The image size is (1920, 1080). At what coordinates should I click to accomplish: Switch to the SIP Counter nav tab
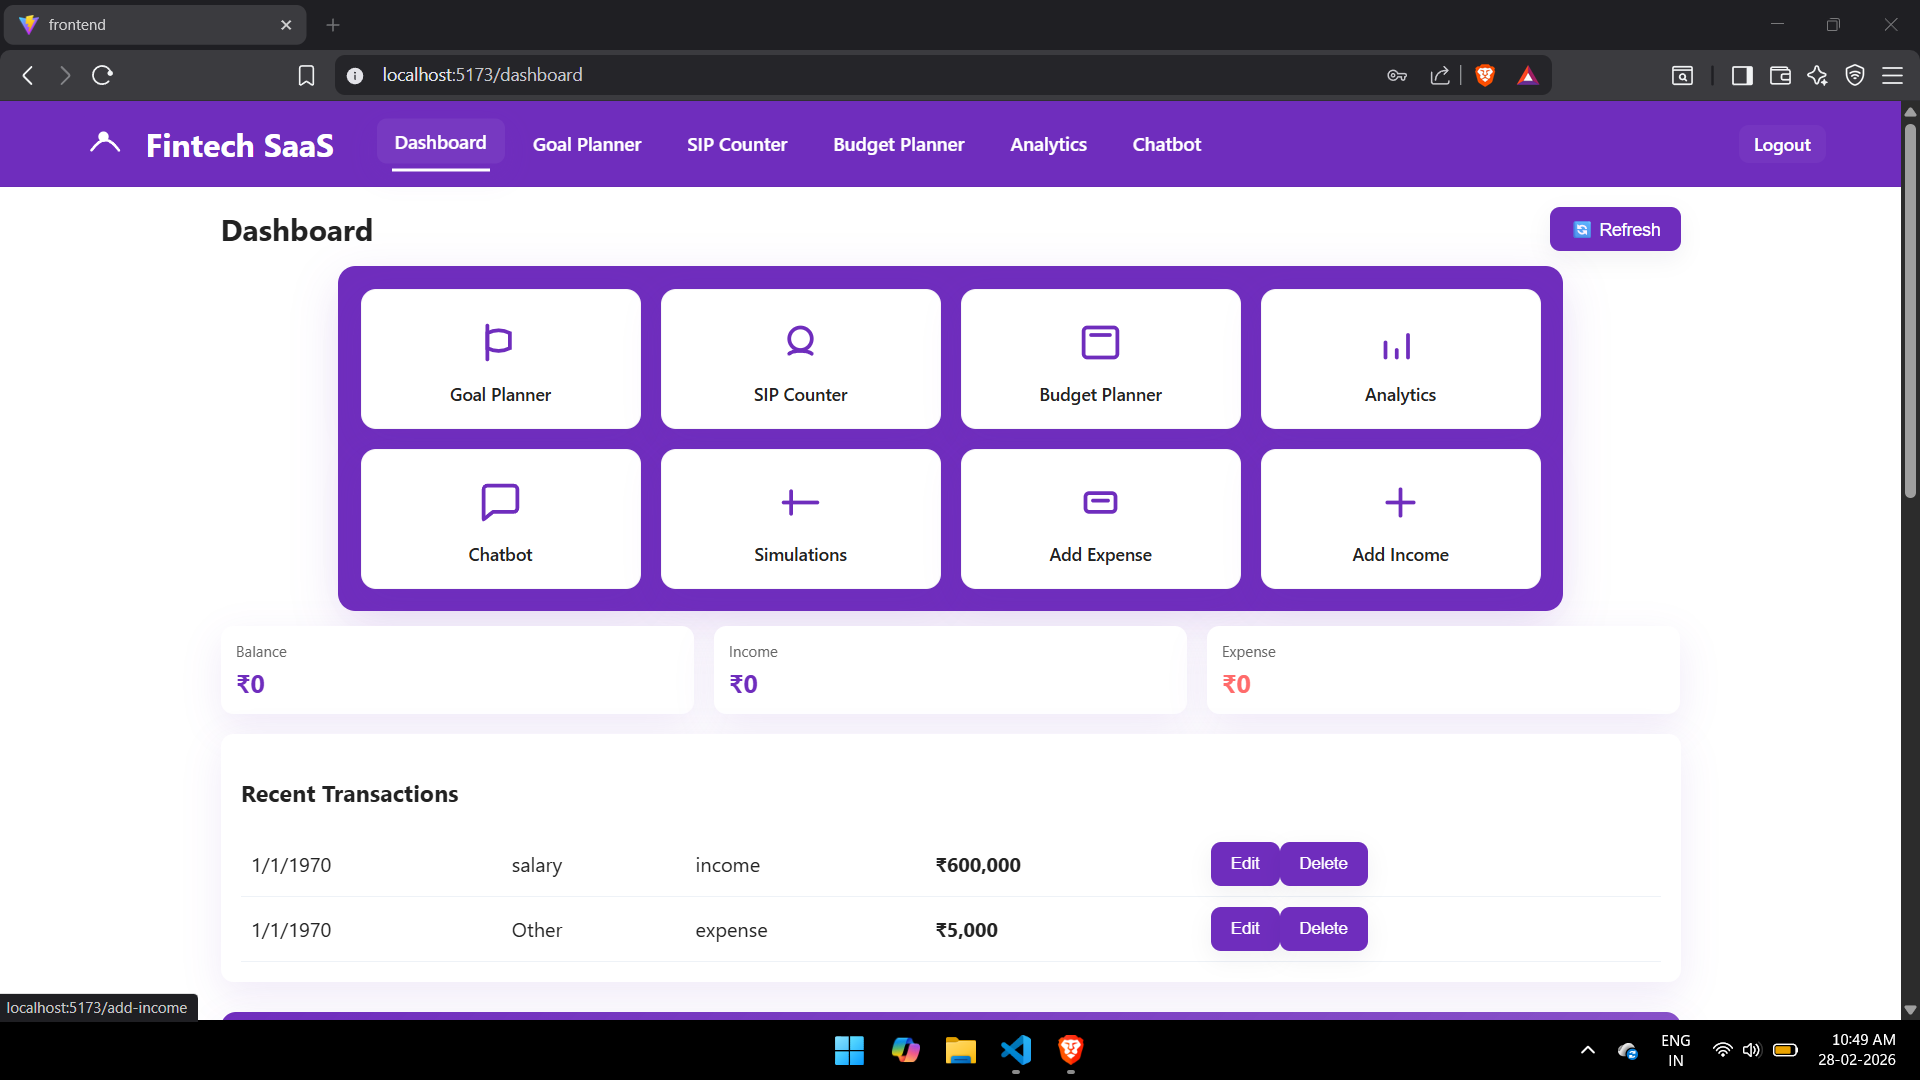point(737,144)
